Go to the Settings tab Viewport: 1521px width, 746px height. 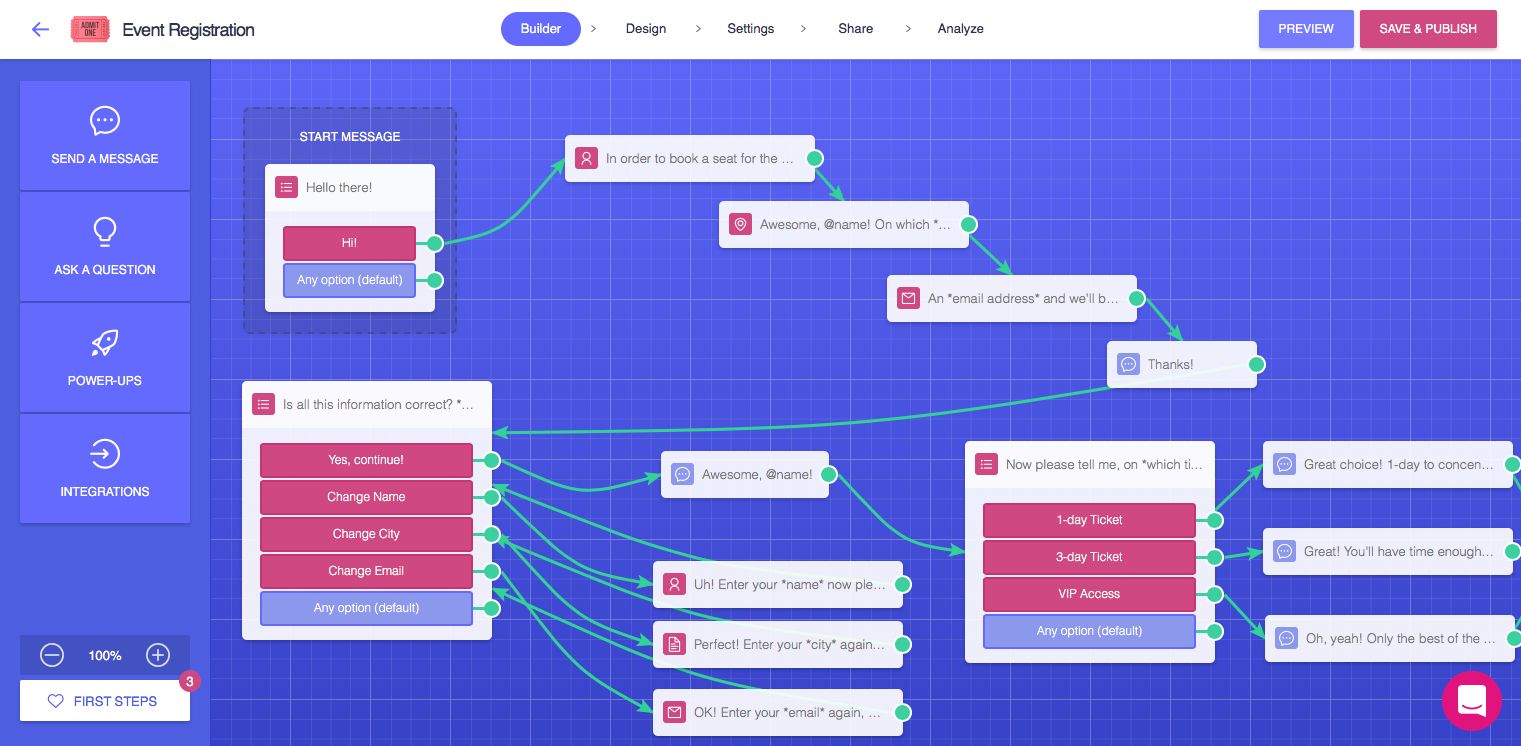[x=750, y=29]
